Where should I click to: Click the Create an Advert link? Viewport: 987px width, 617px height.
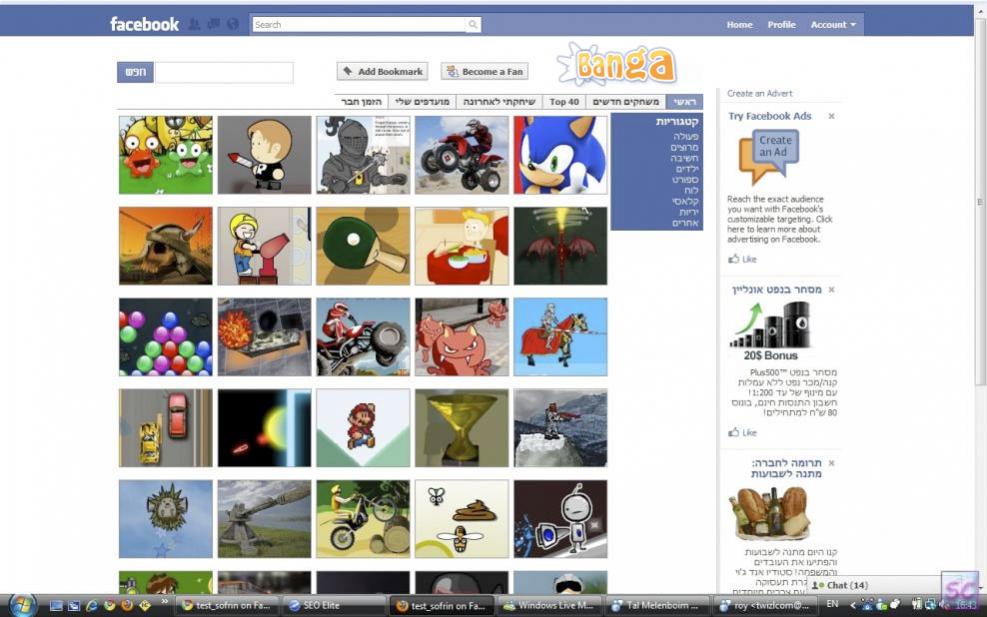760,93
